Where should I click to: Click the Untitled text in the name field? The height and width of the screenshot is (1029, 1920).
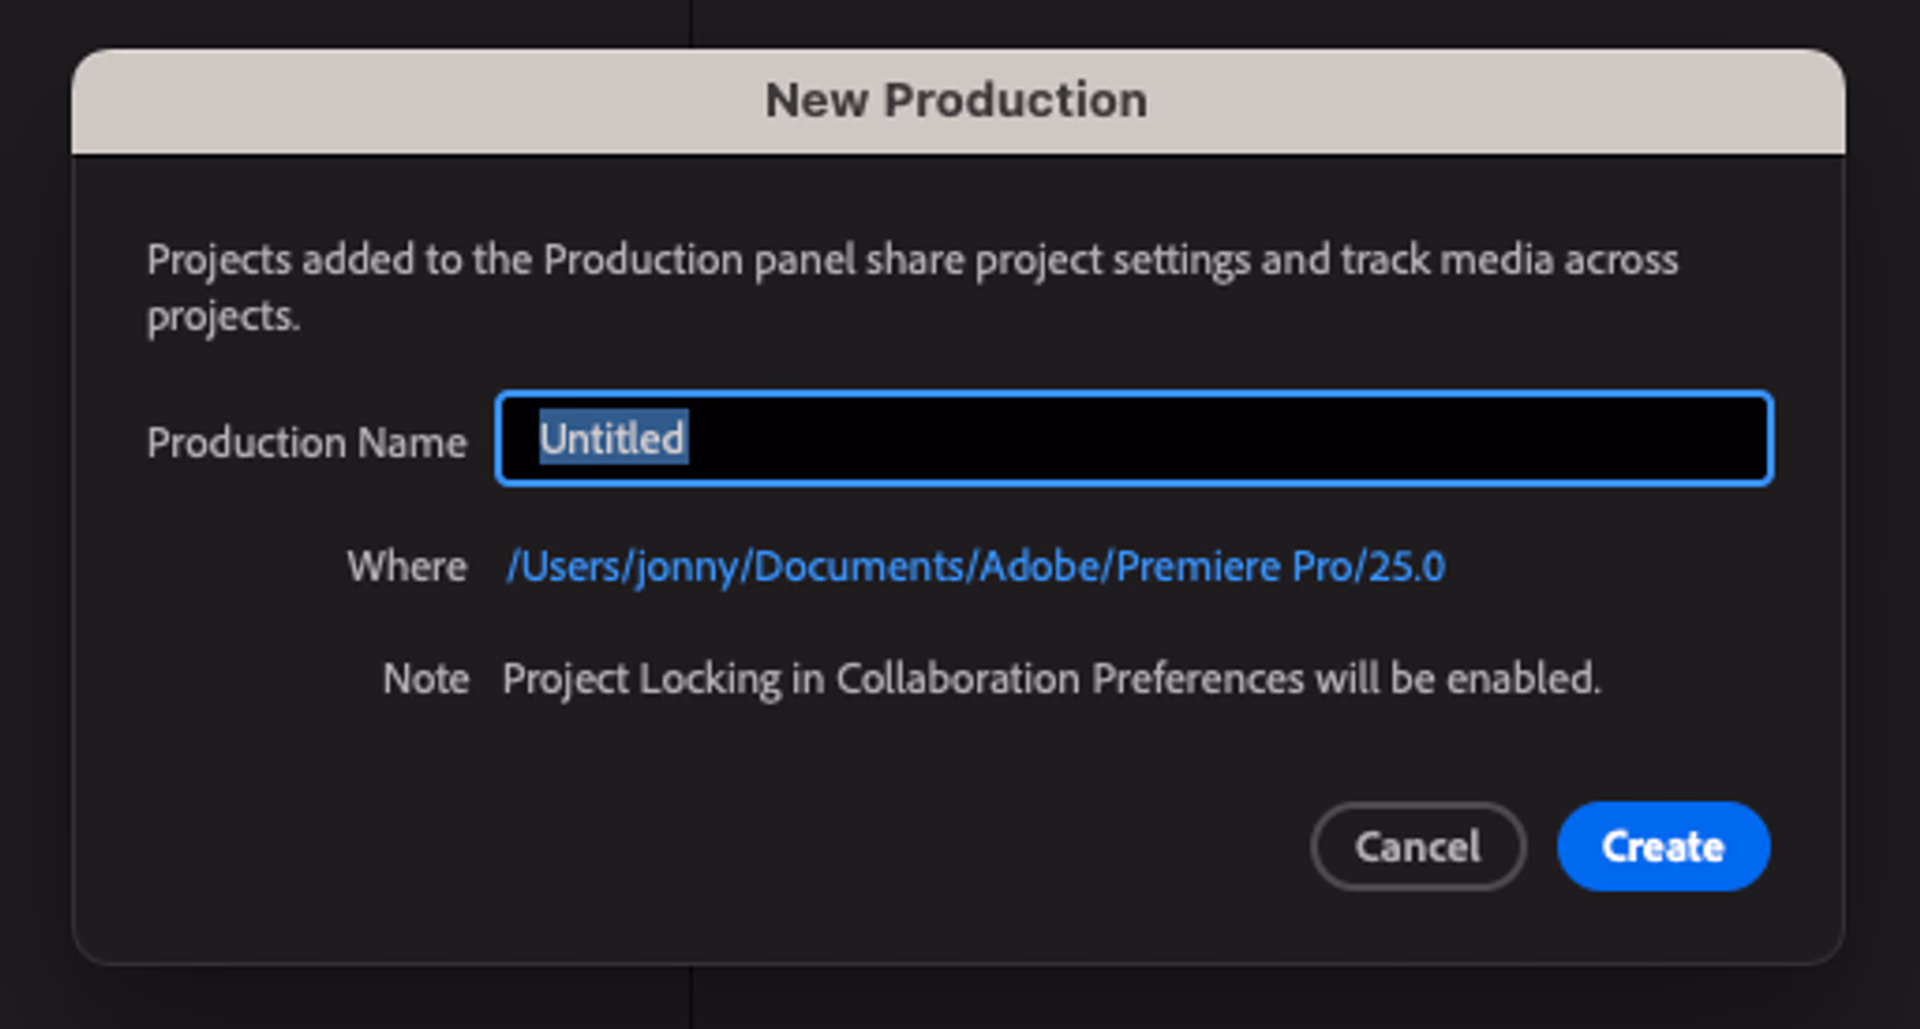click(612, 438)
